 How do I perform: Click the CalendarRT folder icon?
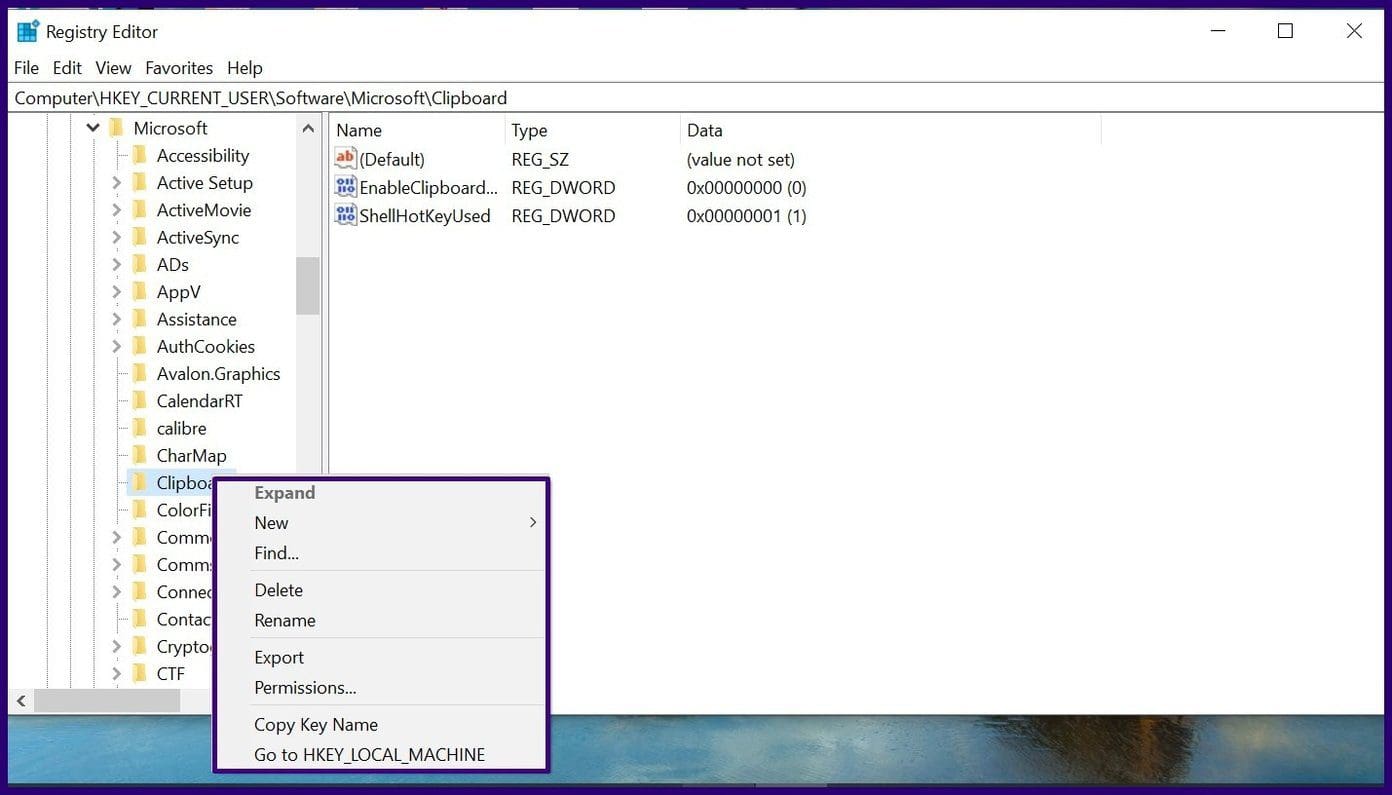(x=140, y=401)
